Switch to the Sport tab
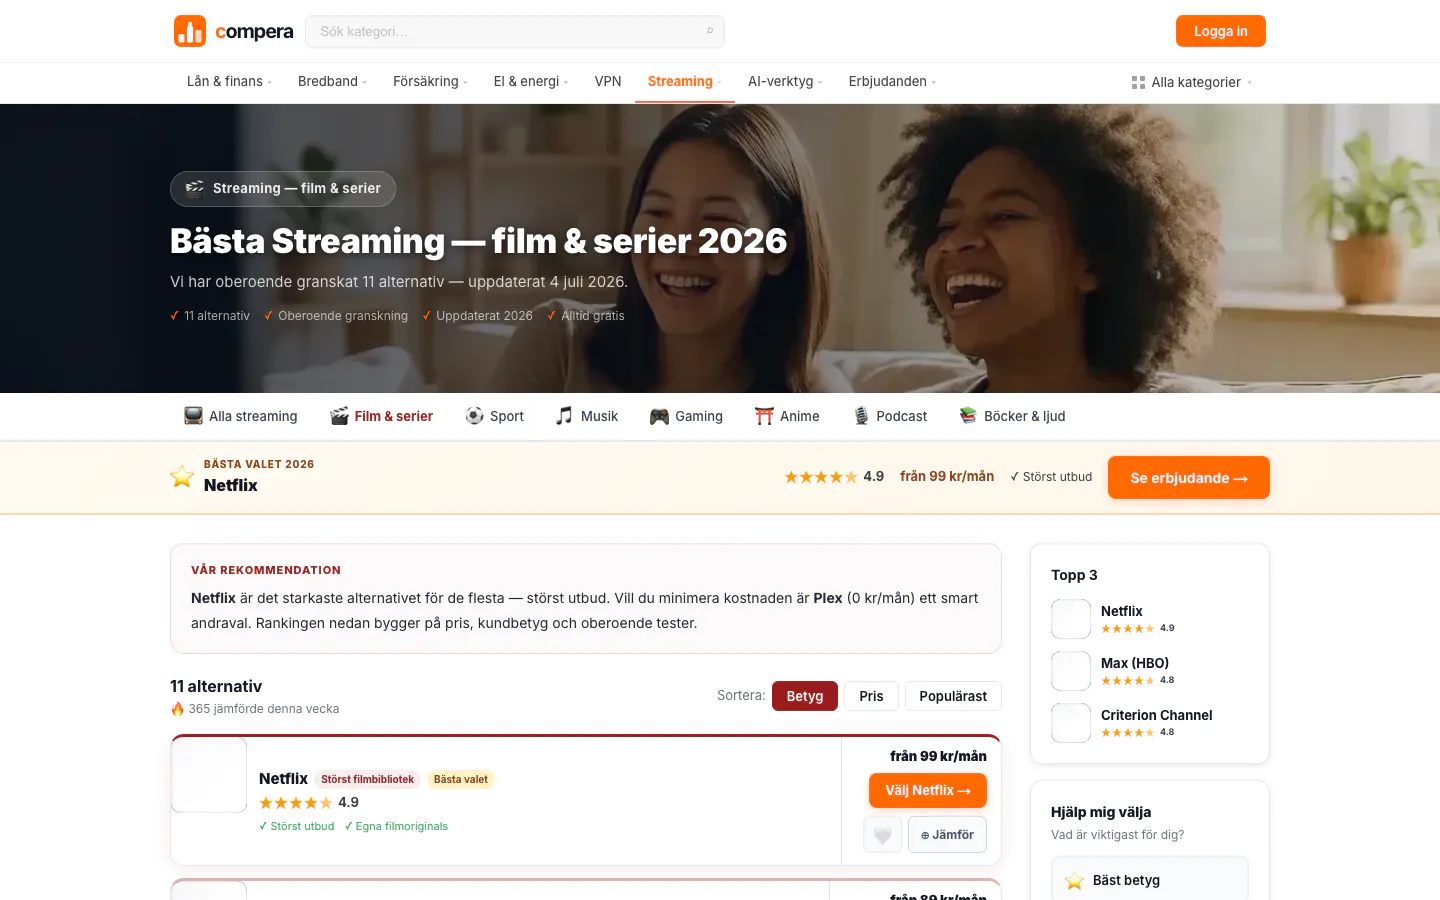Viewport: 1440px width, 900px height. coord(495,416)
